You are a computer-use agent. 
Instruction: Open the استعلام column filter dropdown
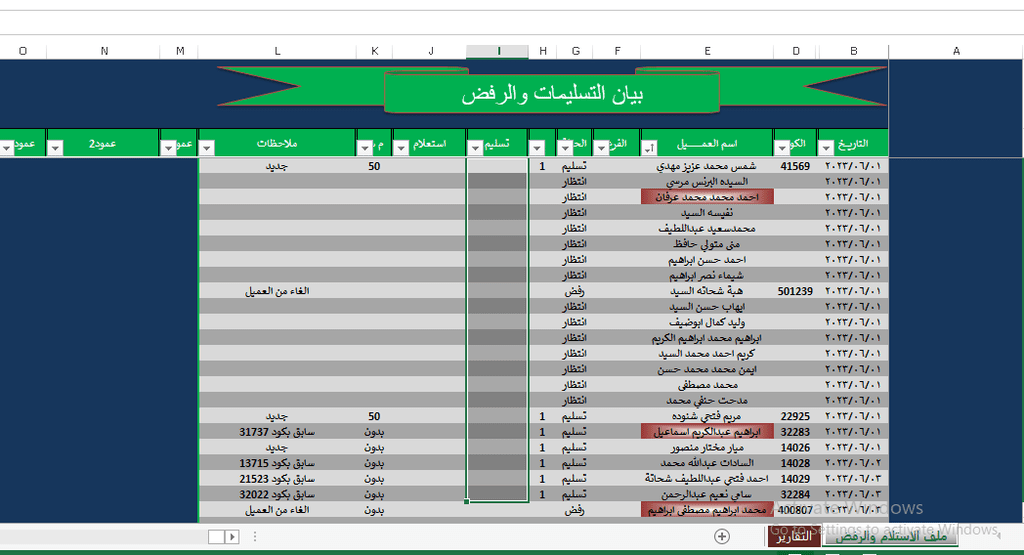(x=401, y=148)
